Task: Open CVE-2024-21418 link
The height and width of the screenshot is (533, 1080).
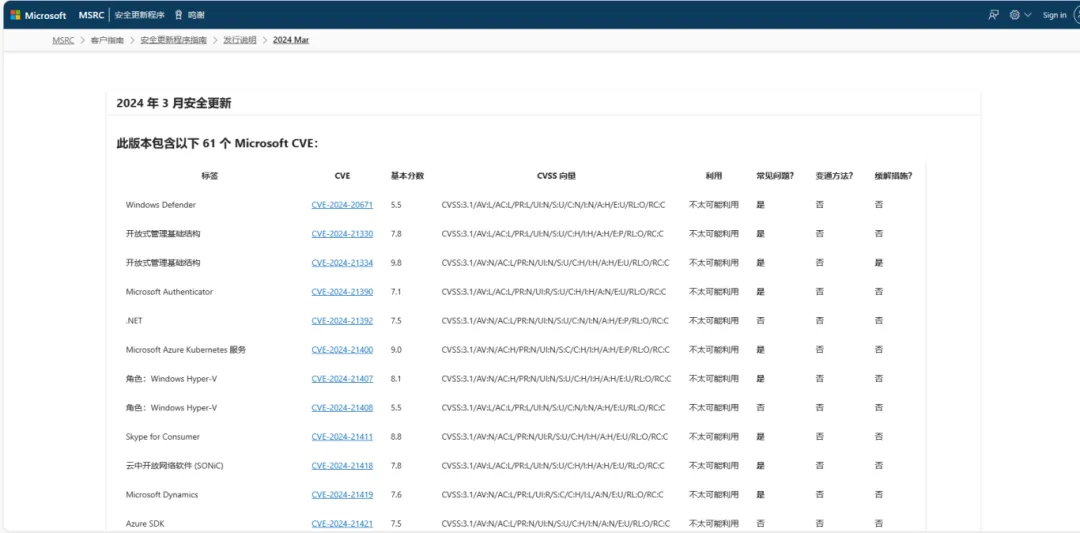Action: tap(342, 466)
